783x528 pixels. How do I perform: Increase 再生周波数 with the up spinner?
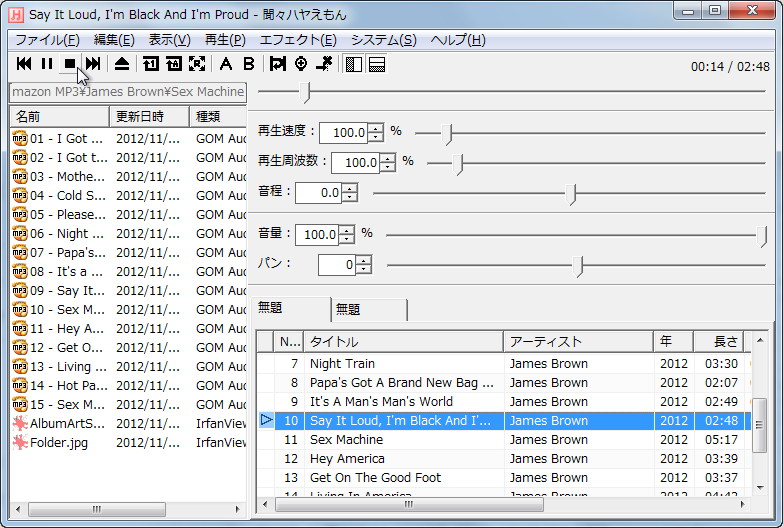[x=388, y=158]
